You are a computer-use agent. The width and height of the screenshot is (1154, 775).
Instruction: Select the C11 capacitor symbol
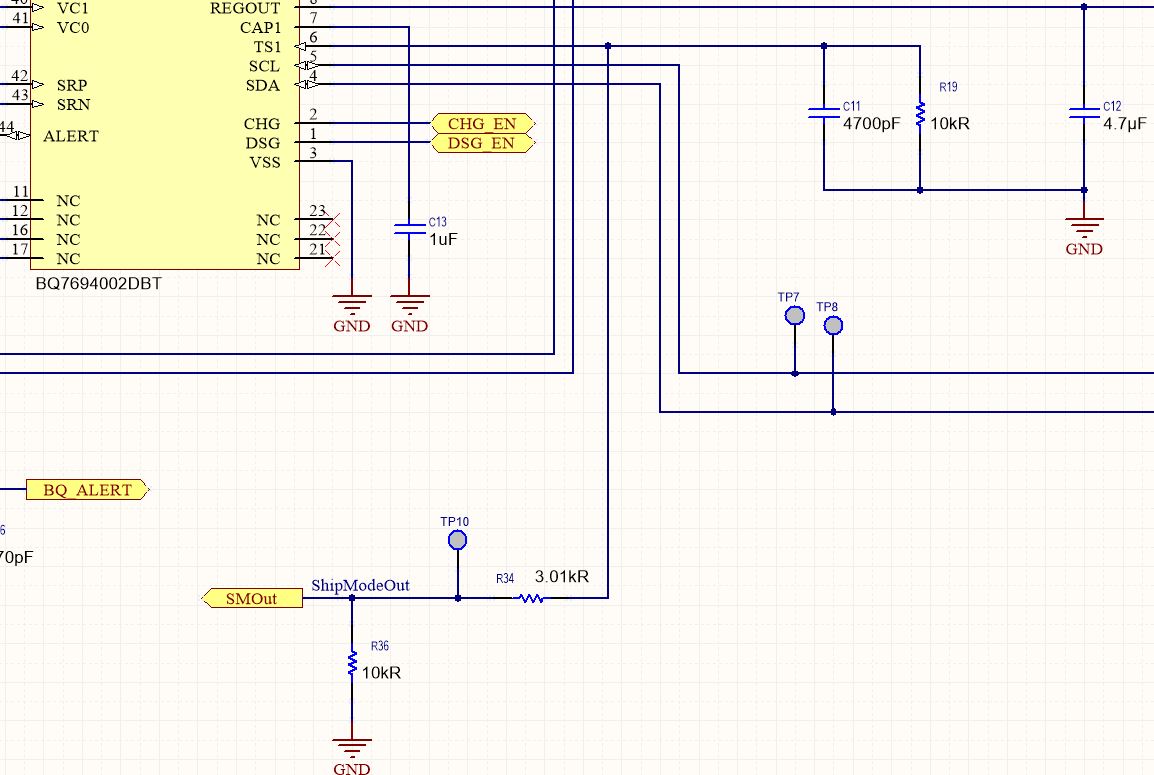[824, 113]
